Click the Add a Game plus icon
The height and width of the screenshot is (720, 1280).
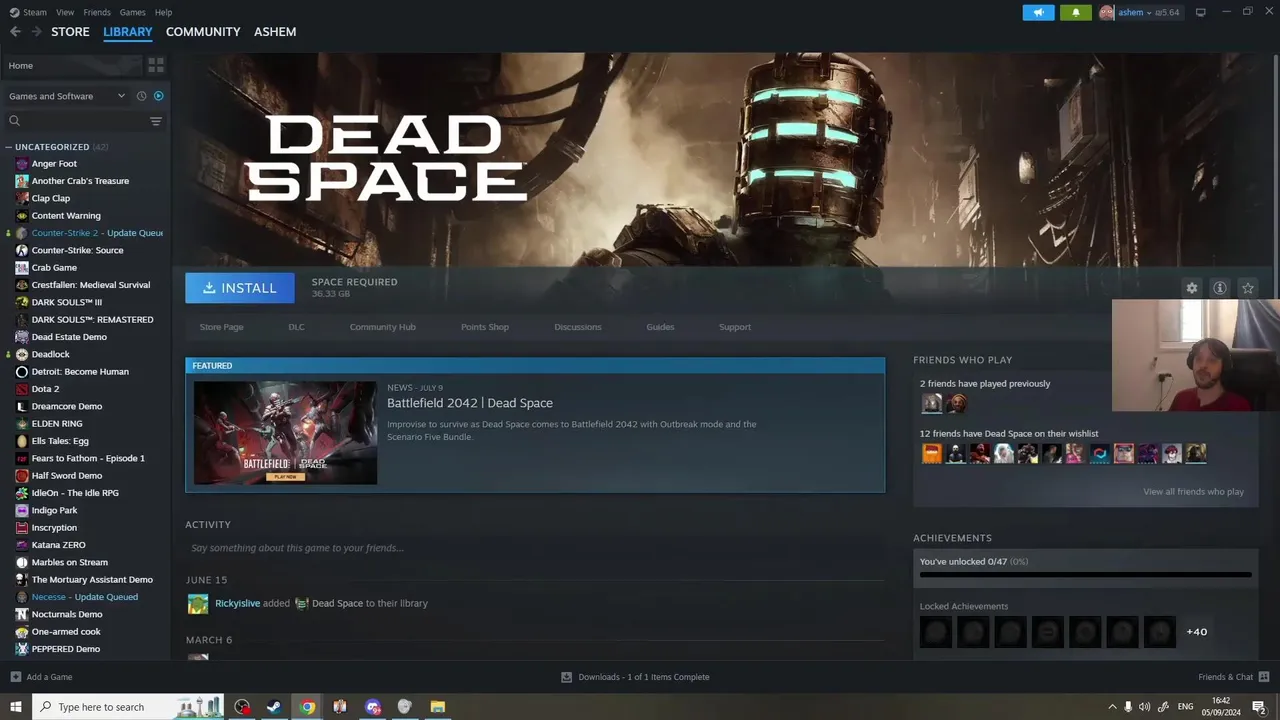[15, 677]
